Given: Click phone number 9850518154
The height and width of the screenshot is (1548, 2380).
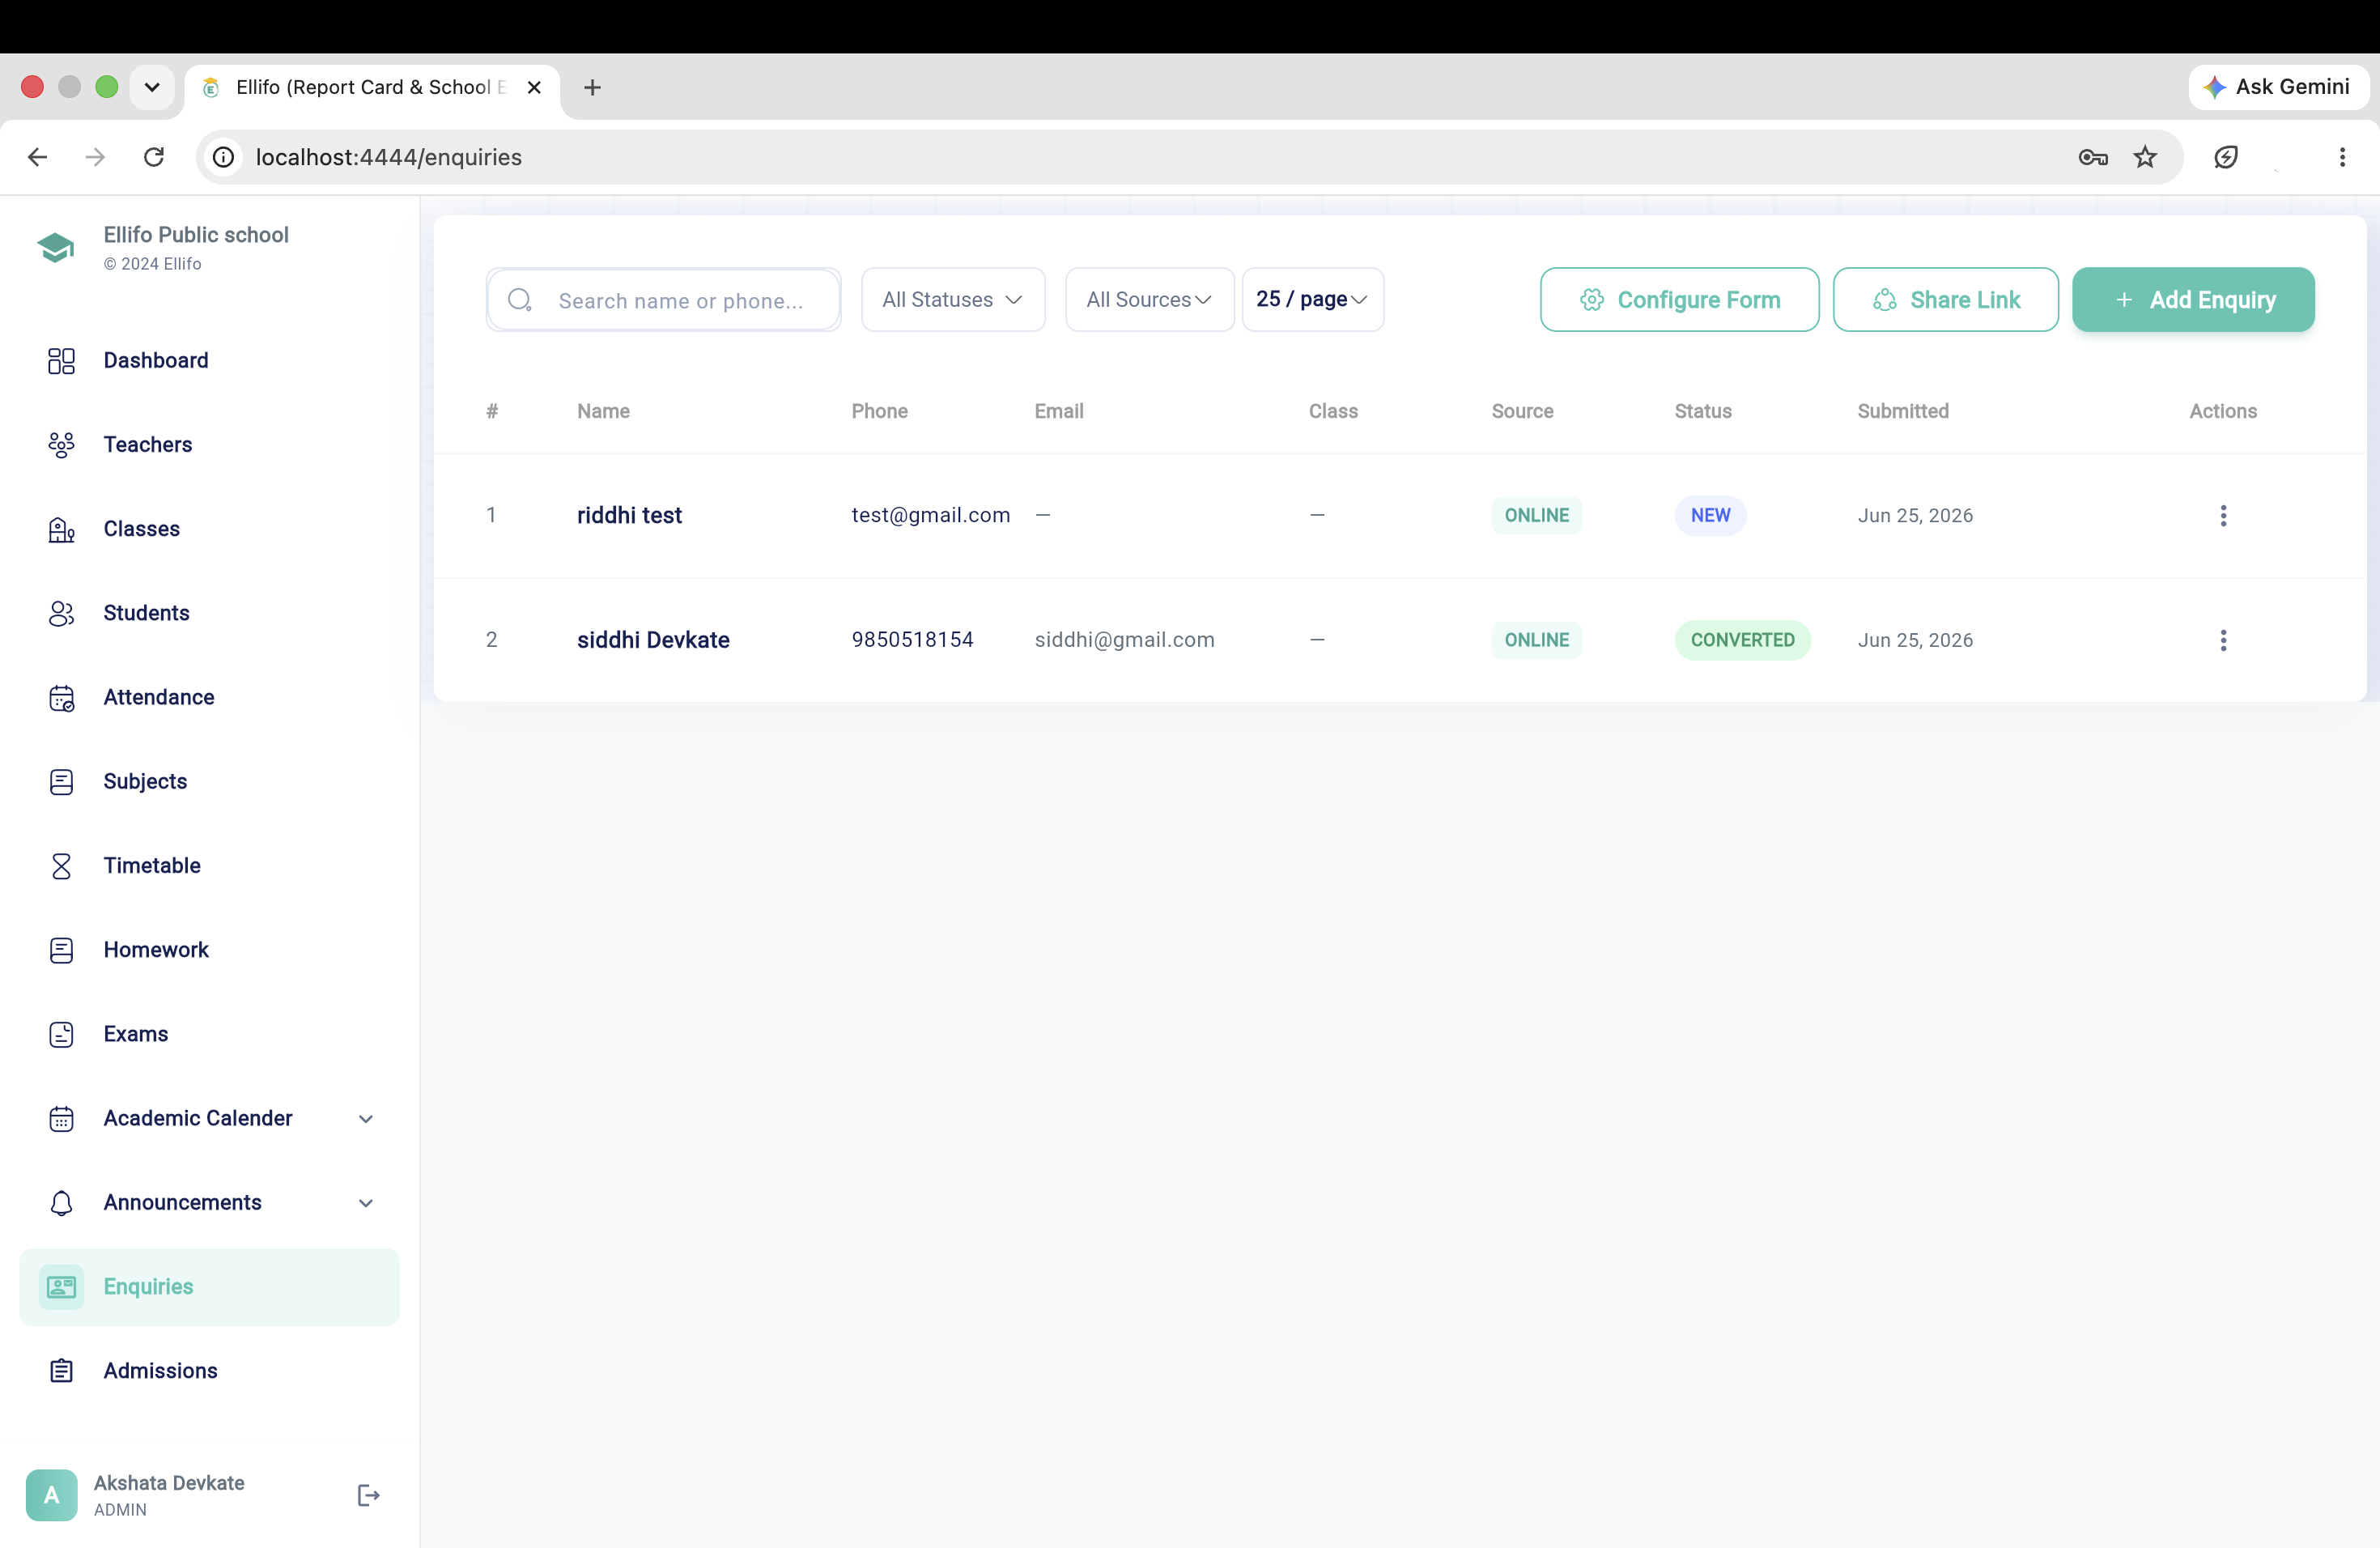Looking at the screenshot, I should [x=912, y=640].
